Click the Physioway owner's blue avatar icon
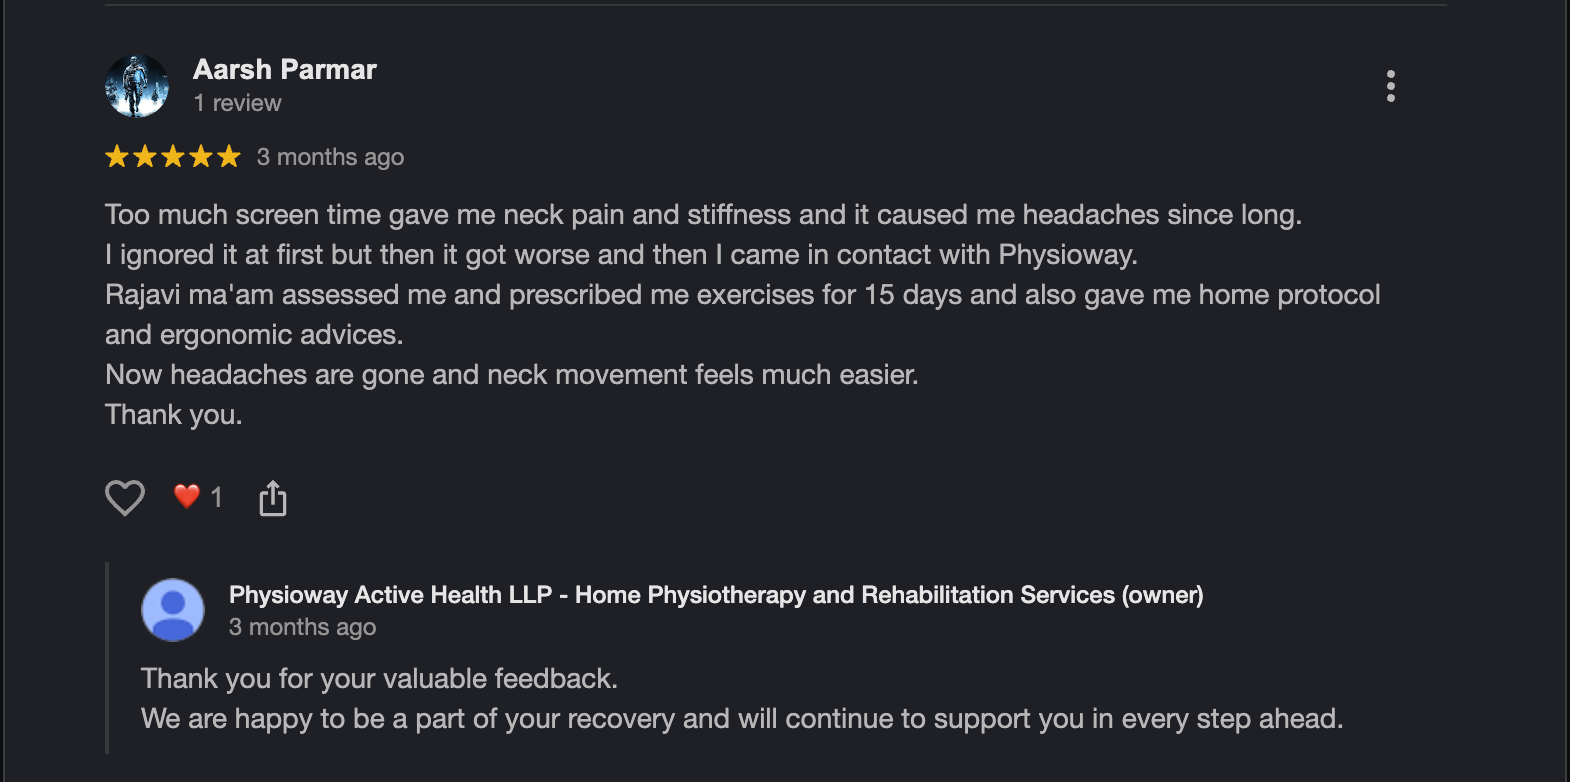1570x782 pixels. point(173,610)
